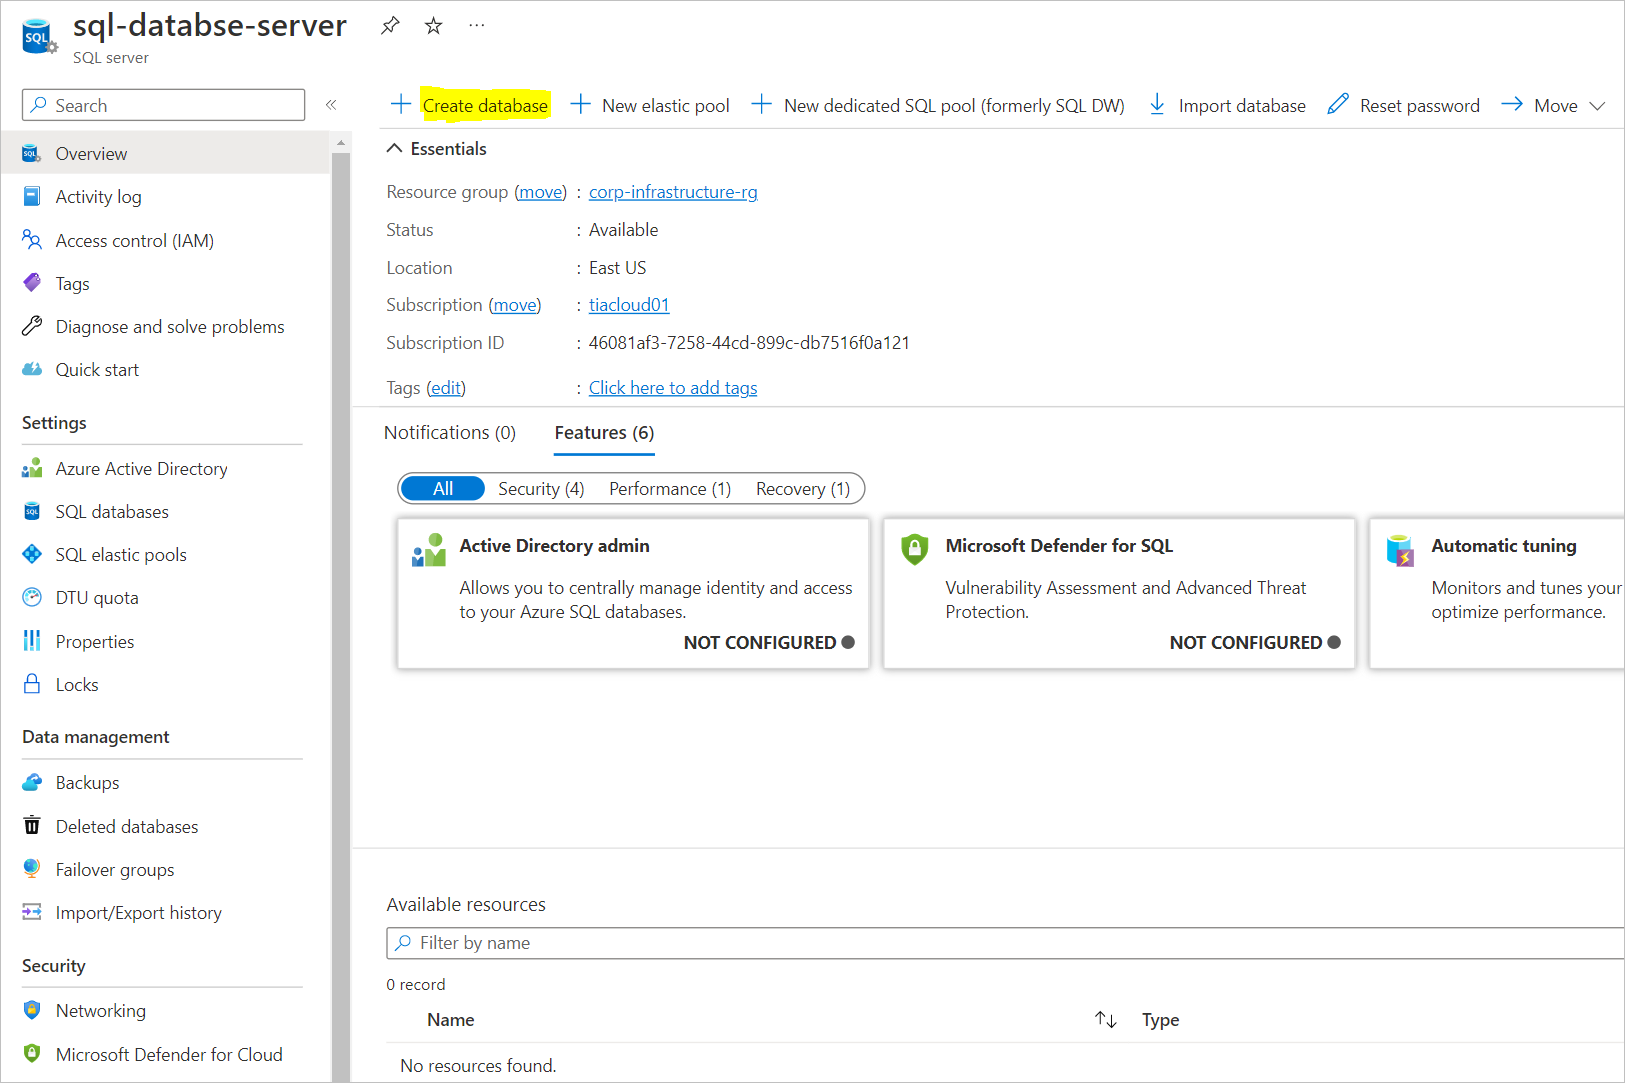The width and height of the screenshot is (1625, 1083).
Task: Open Access control (IAM) icon
Action: 32,240
